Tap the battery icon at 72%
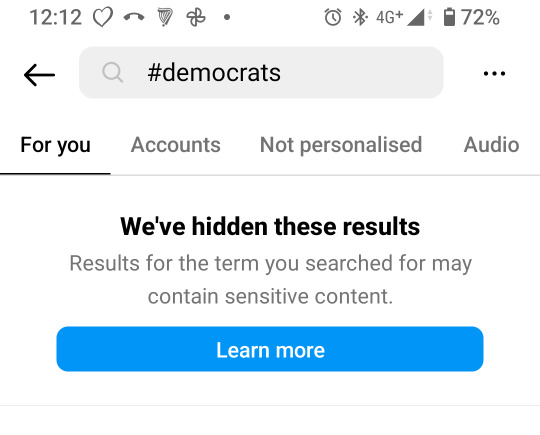540x435 pixels. (x=449, y=17)
